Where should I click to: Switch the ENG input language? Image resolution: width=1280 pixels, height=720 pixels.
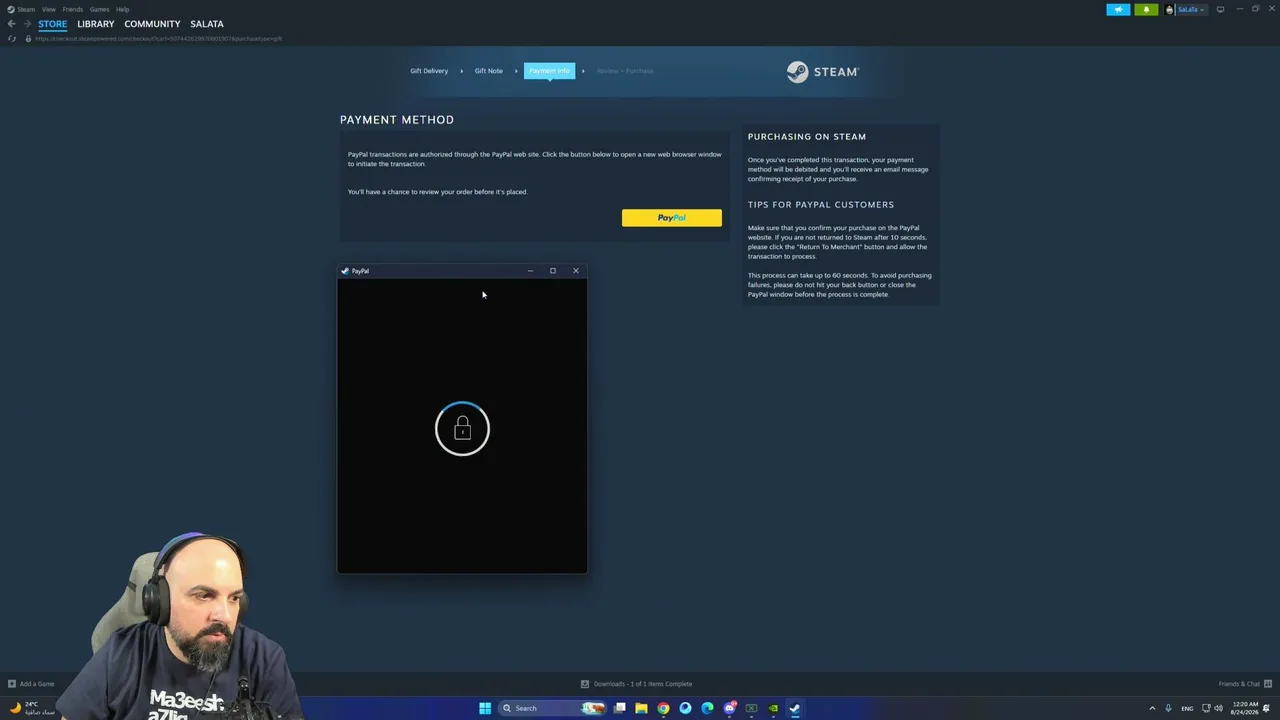point(1187,708)
